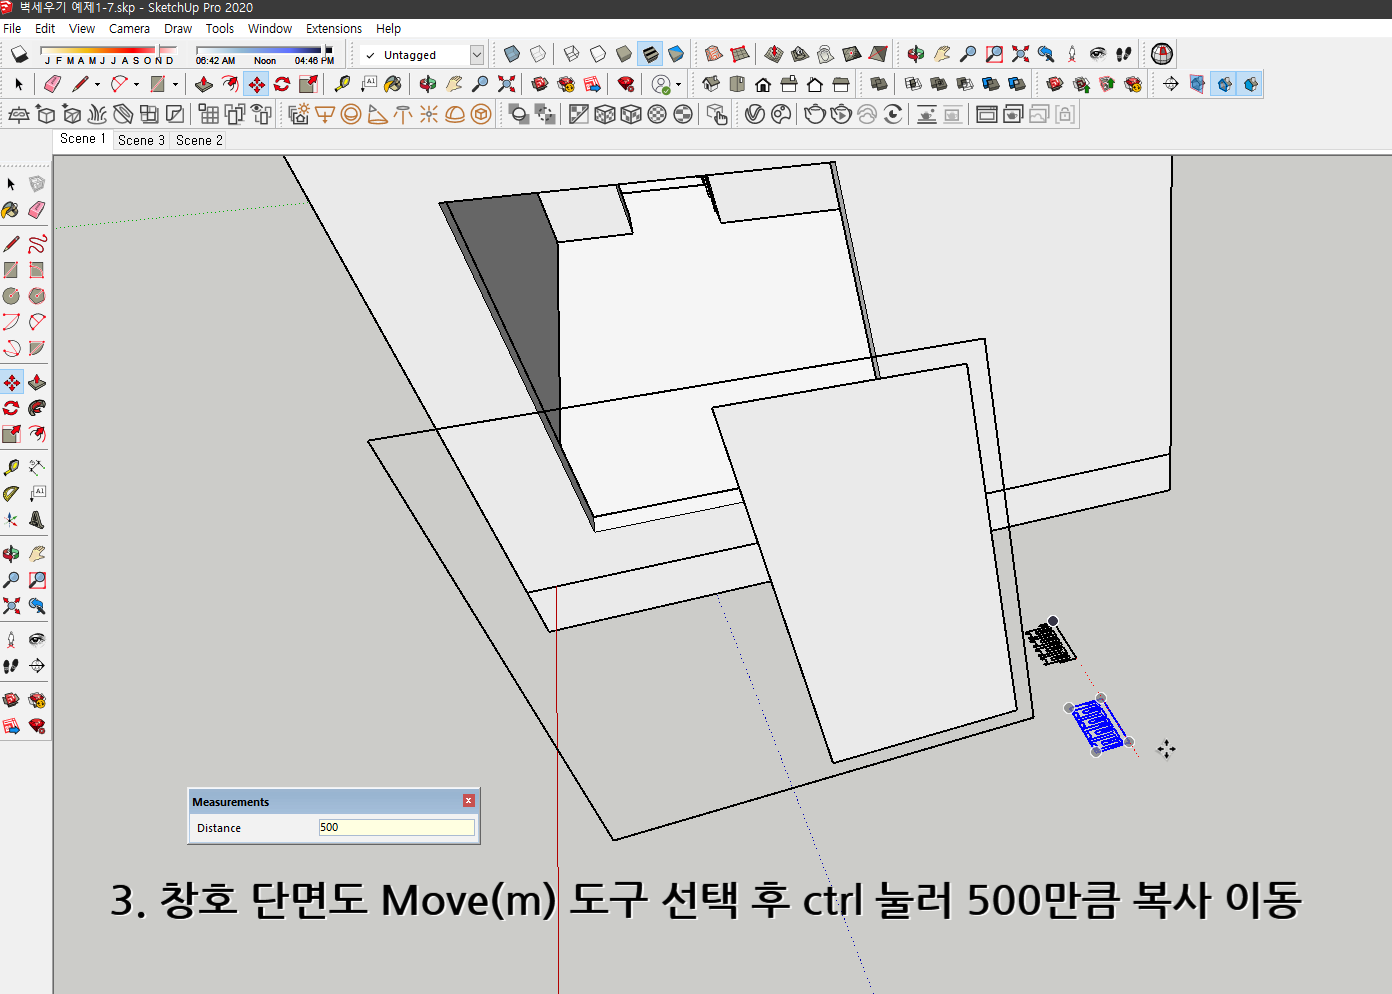Open the Shape tool flyout arrow
Viewport: 1392px width, 994px height.
(x=177, y=83)
